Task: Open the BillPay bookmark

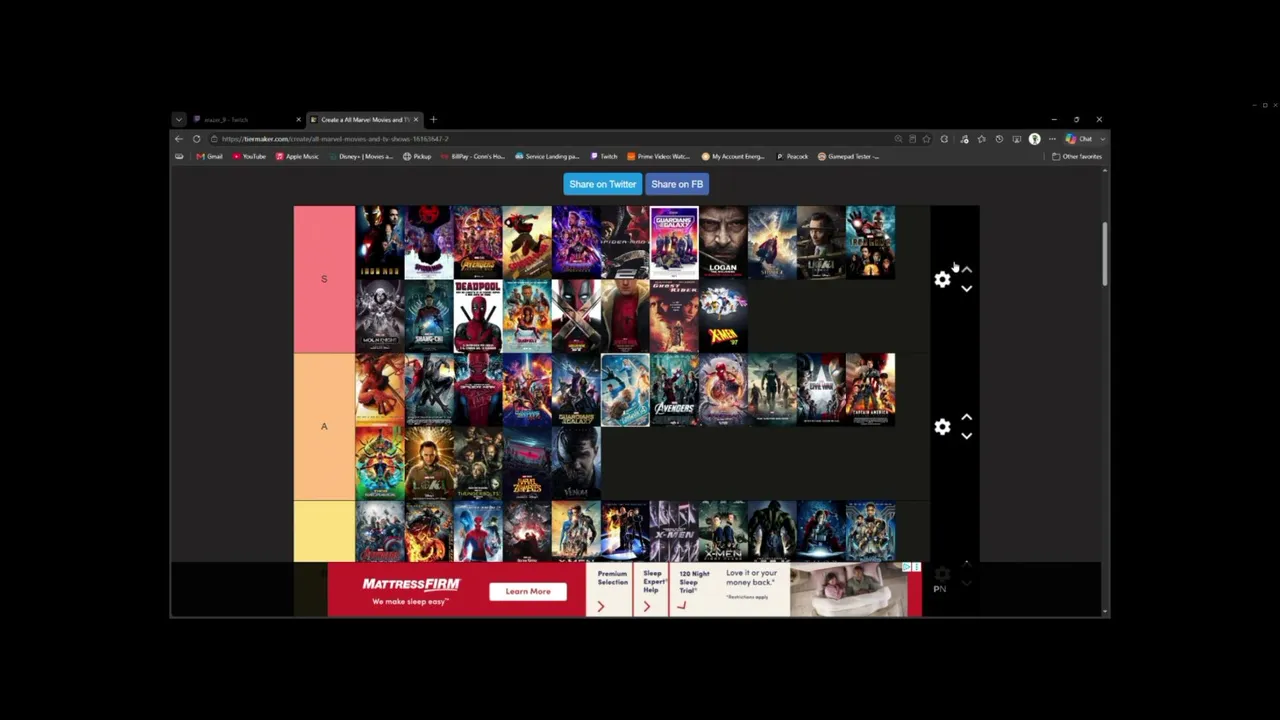Action: (x=473, y=156)
